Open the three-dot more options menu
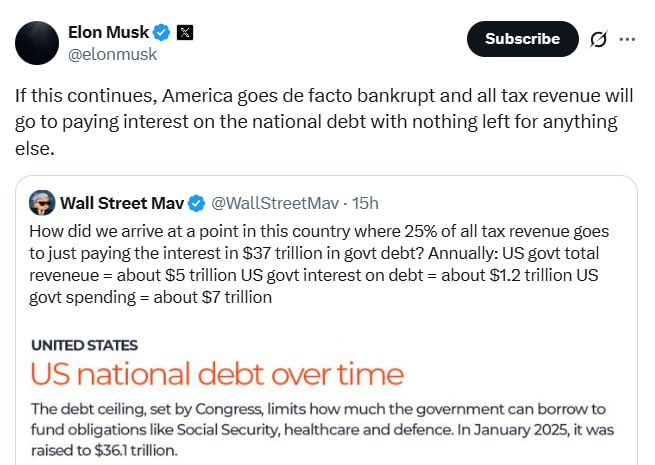655x465 pixels. click(x=628, y=39)
